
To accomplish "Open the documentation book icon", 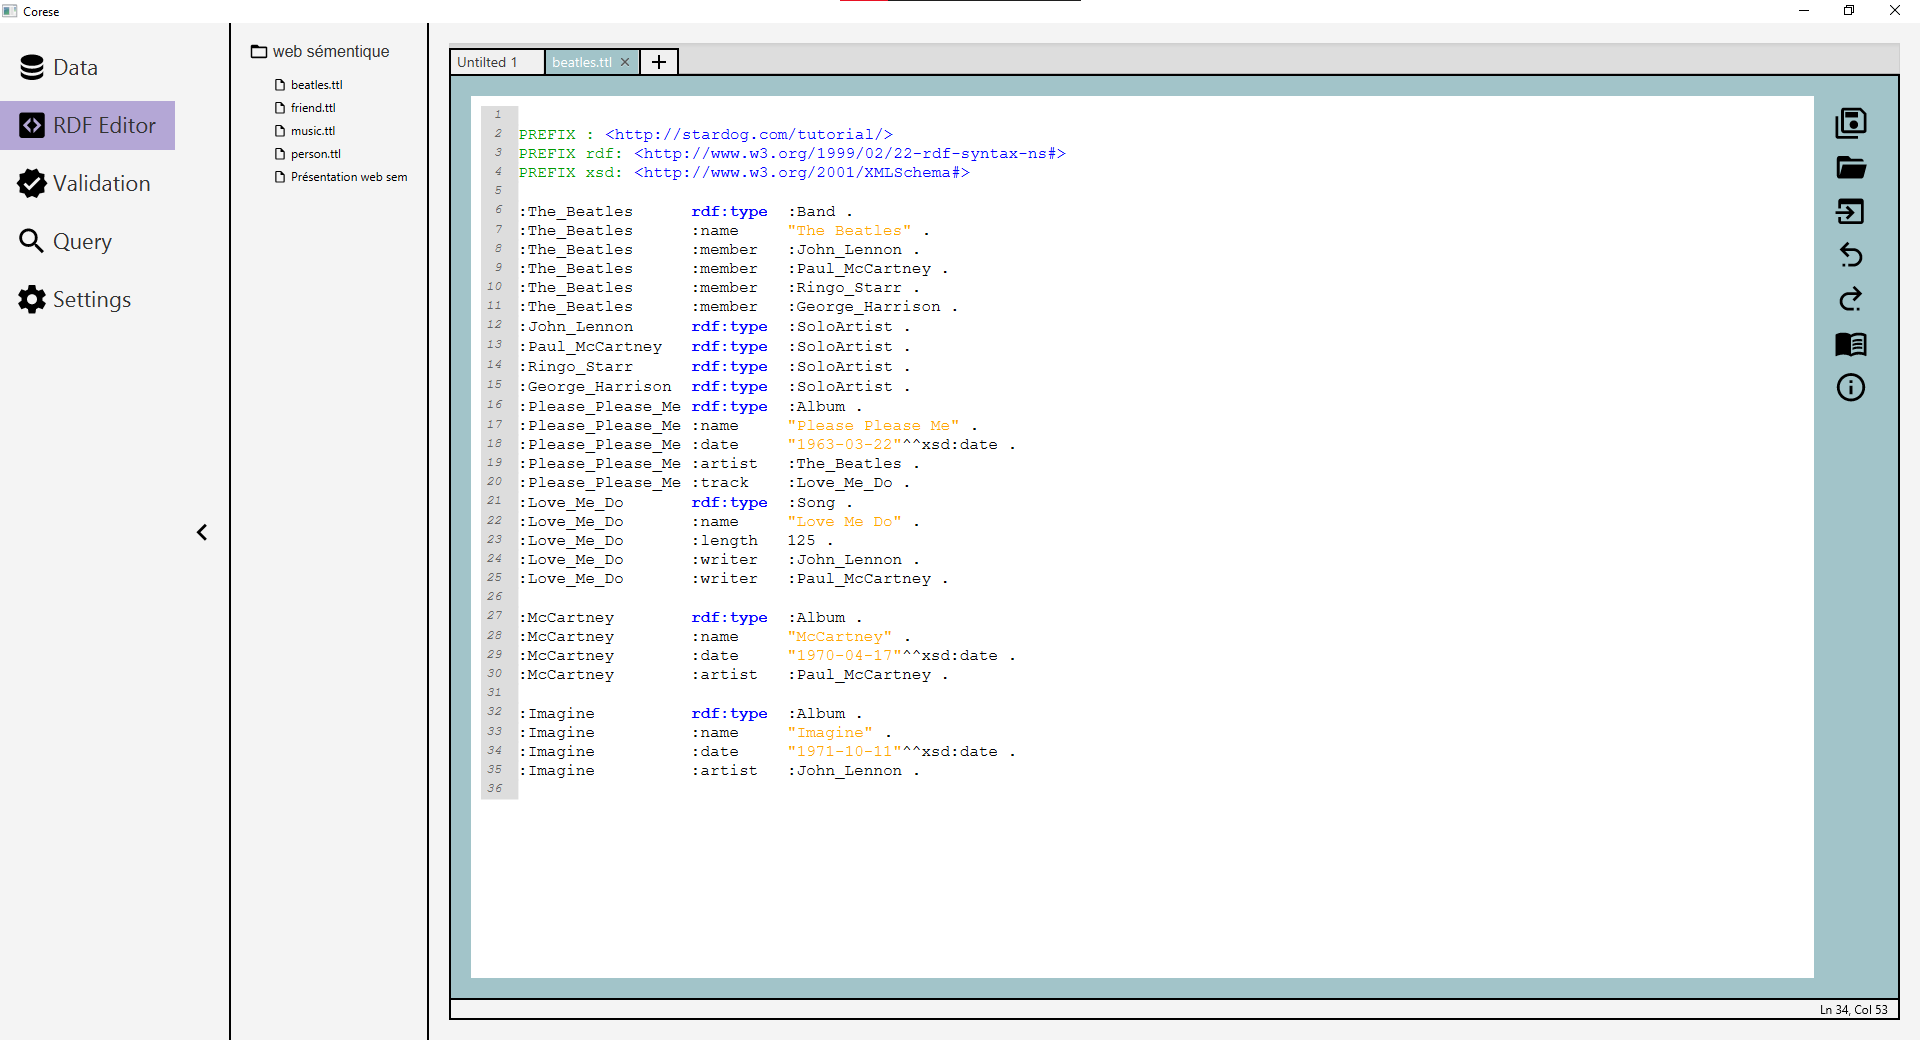I will coord(1850,344).
